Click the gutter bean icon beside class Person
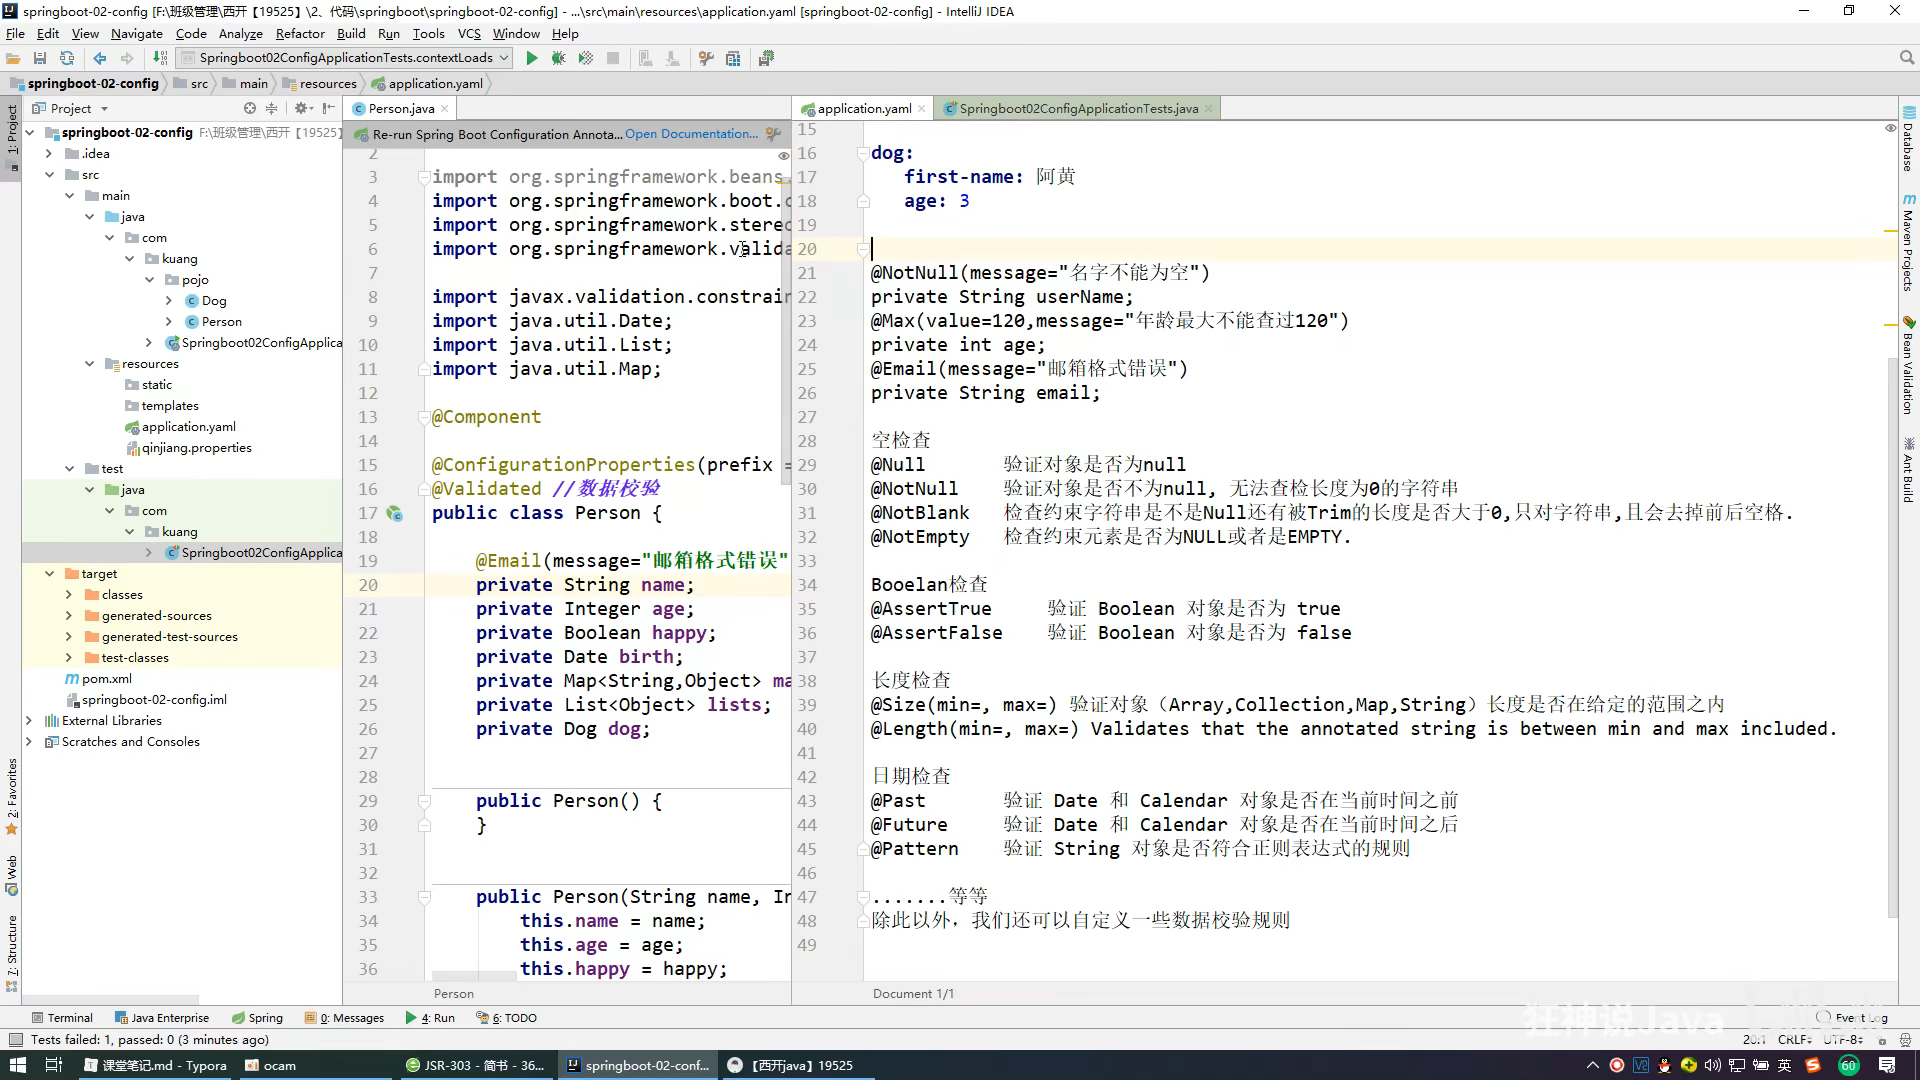The image size is (1920, 1080). point(395,513)
